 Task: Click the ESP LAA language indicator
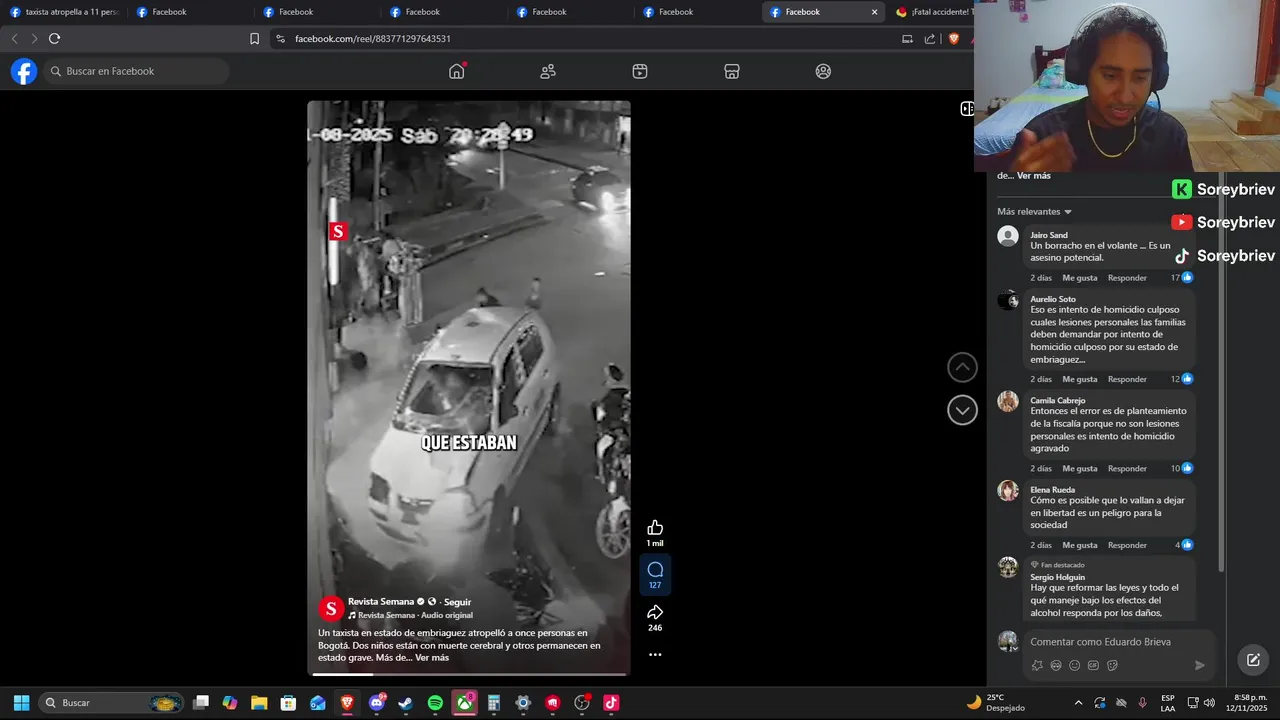coord(1168,703)
